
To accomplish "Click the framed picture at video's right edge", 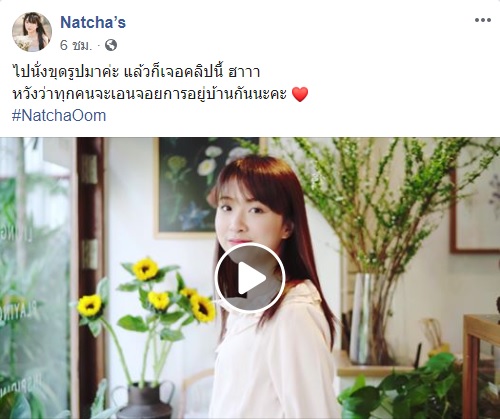I will point(476,207).
